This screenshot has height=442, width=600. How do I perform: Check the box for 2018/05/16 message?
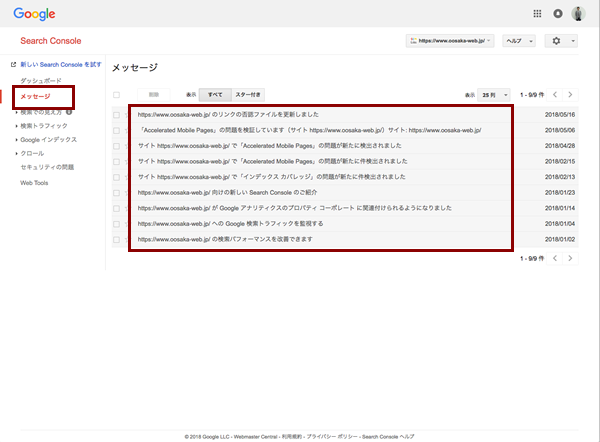coord(116,115)
